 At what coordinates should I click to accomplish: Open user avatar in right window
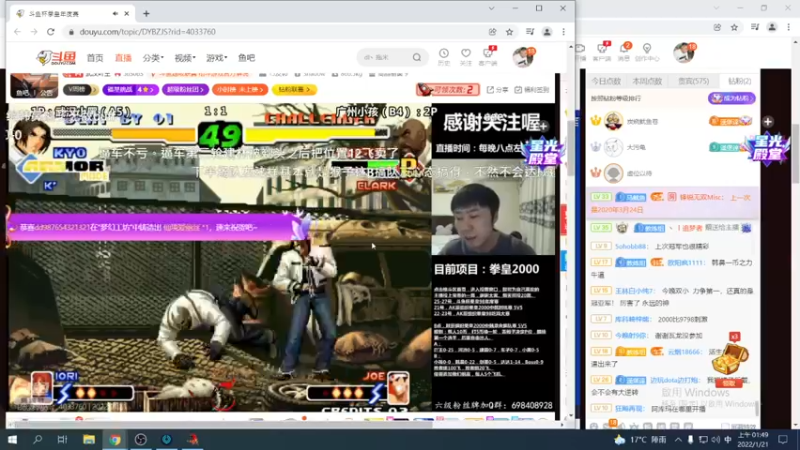click(x=683, y=53)
